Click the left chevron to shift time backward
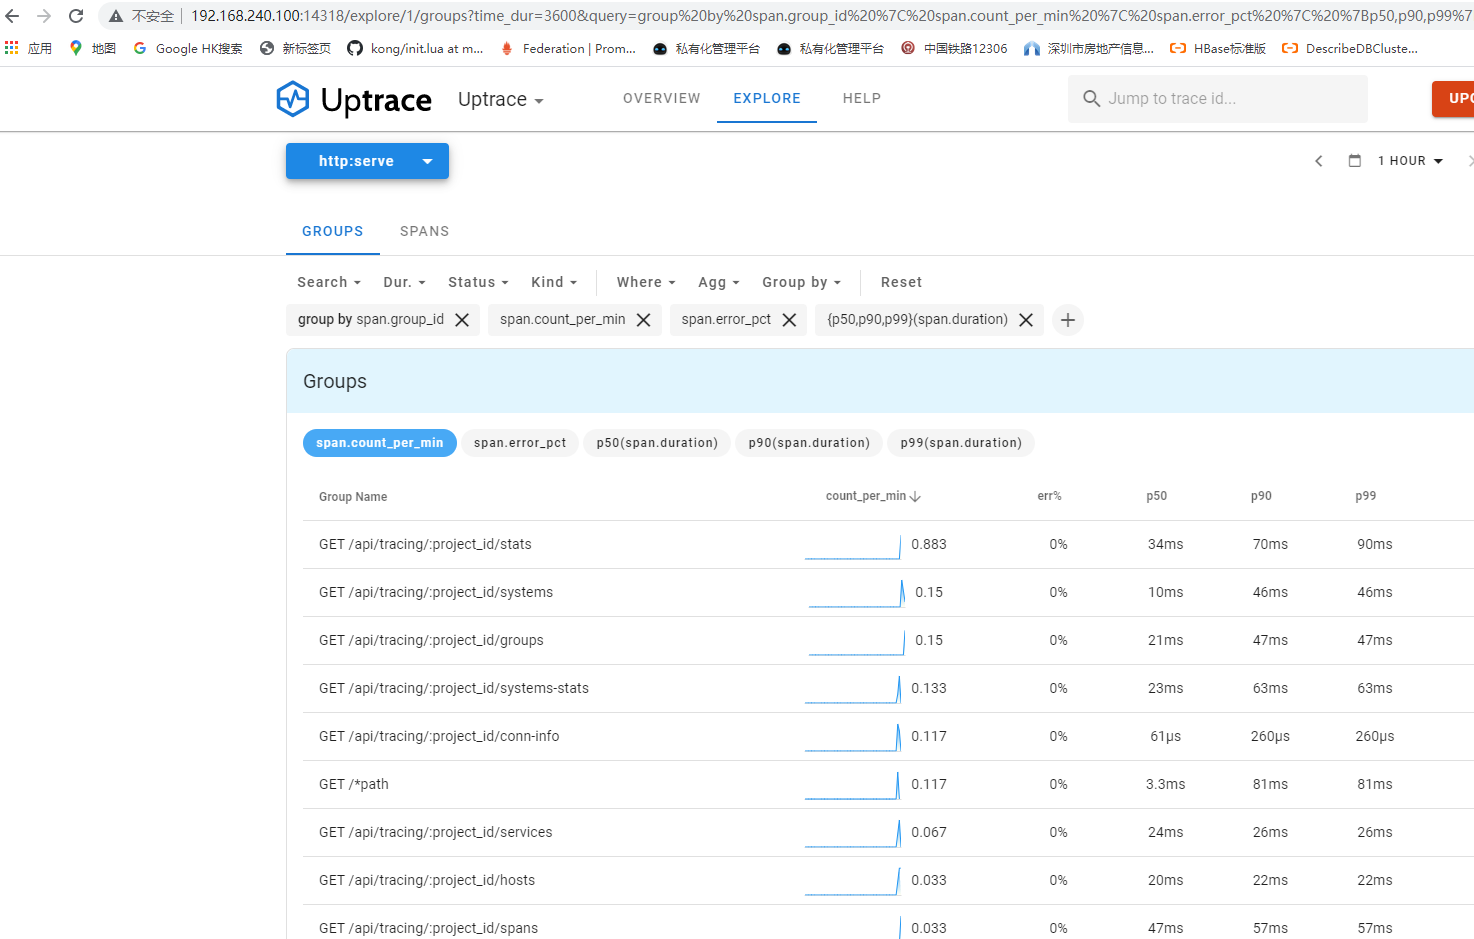This screenshot has height=939, width=1474. tap(1318, 160)
